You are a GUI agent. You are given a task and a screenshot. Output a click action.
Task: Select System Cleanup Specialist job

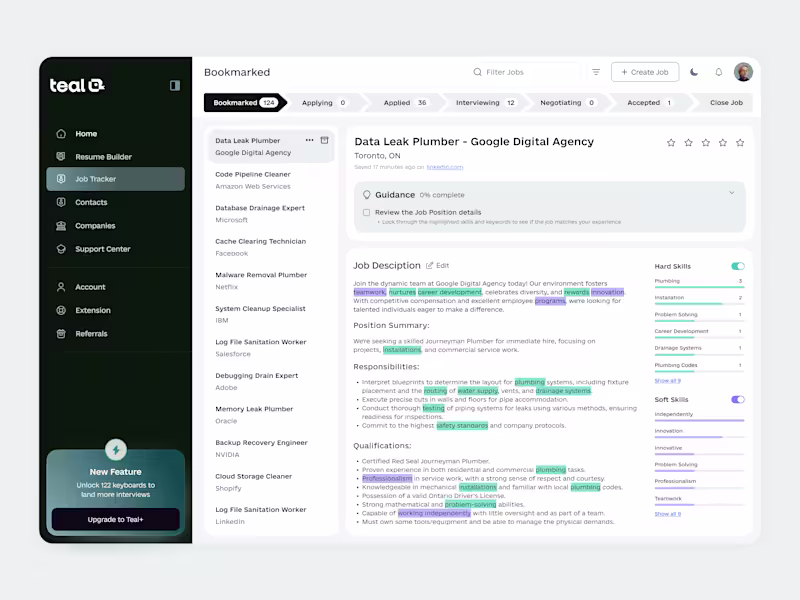coord(271,314)
